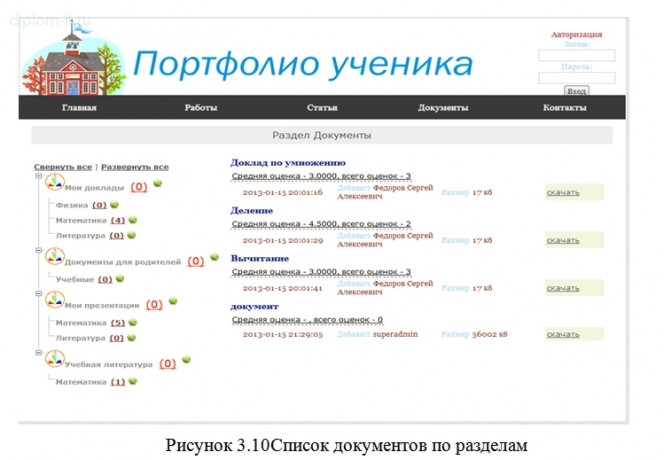Click the green ball in Литература row under Мои презентации

tap(131, 338)
